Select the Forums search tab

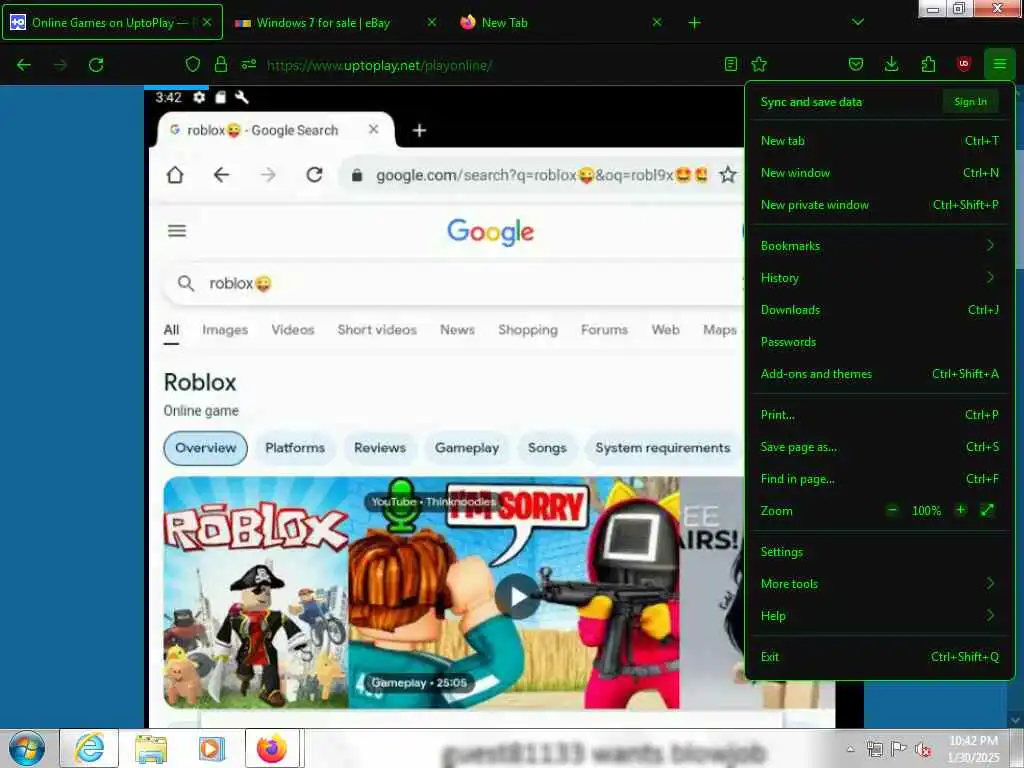pos(604,330)
